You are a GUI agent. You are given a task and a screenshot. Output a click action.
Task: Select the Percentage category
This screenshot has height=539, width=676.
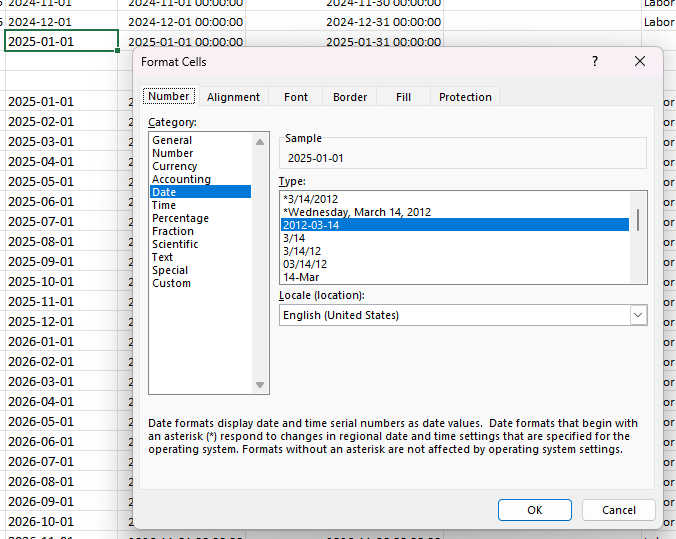click(180, 218)
